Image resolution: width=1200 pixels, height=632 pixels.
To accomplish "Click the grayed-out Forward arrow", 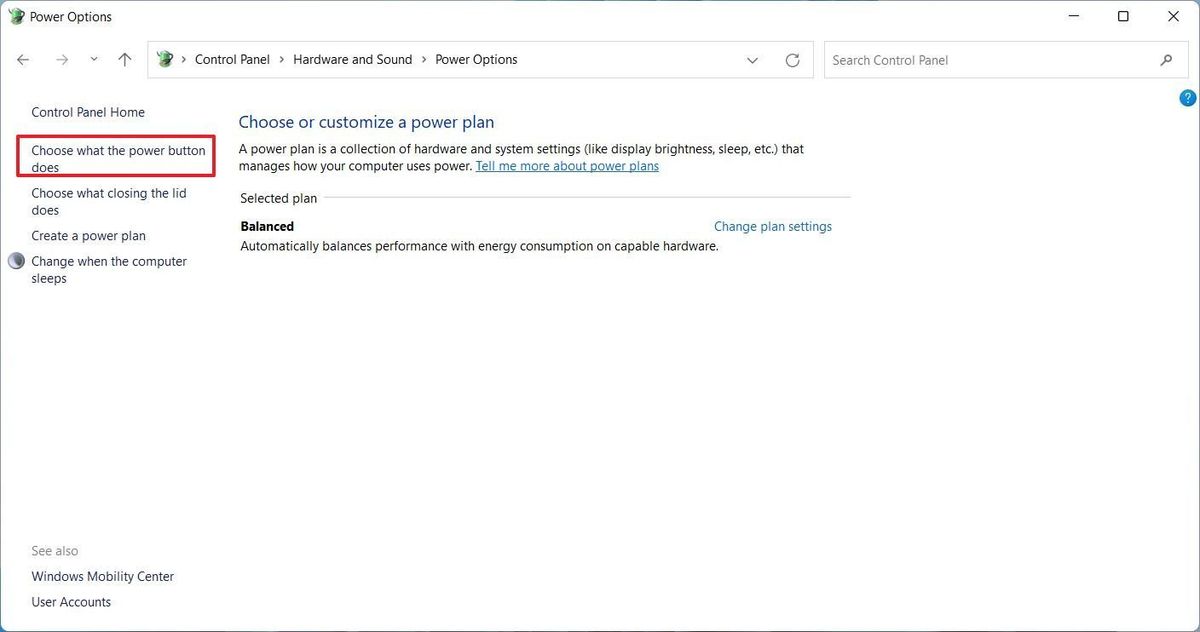I will (61, 59).
